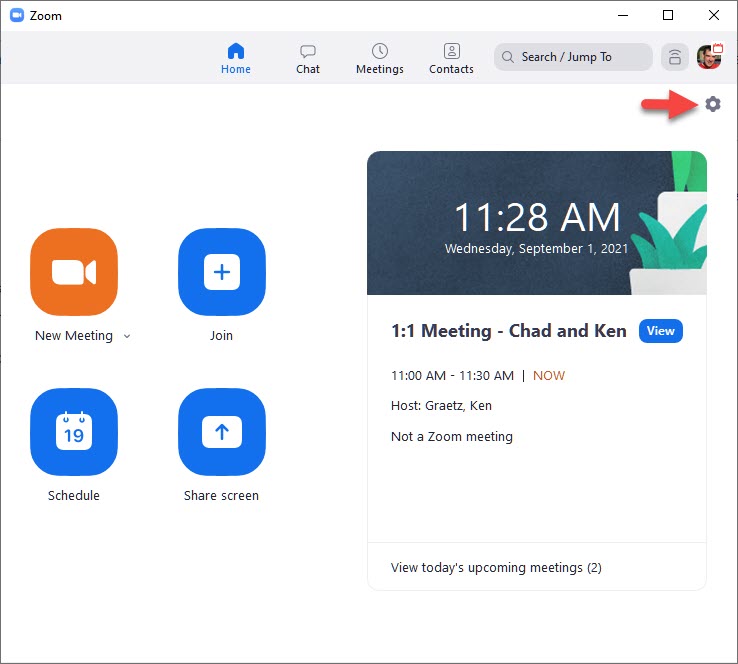This screenshot has height=664, width=738.
Task: Click the Share screen arrow icon
Action: [221, 432]
